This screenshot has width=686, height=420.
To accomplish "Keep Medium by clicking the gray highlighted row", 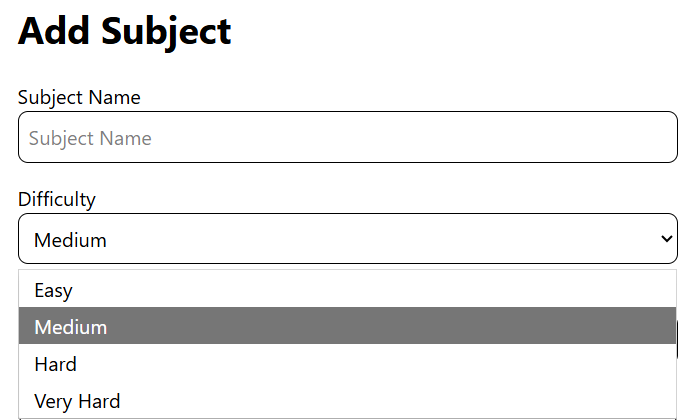I will (x=347, y=326).
